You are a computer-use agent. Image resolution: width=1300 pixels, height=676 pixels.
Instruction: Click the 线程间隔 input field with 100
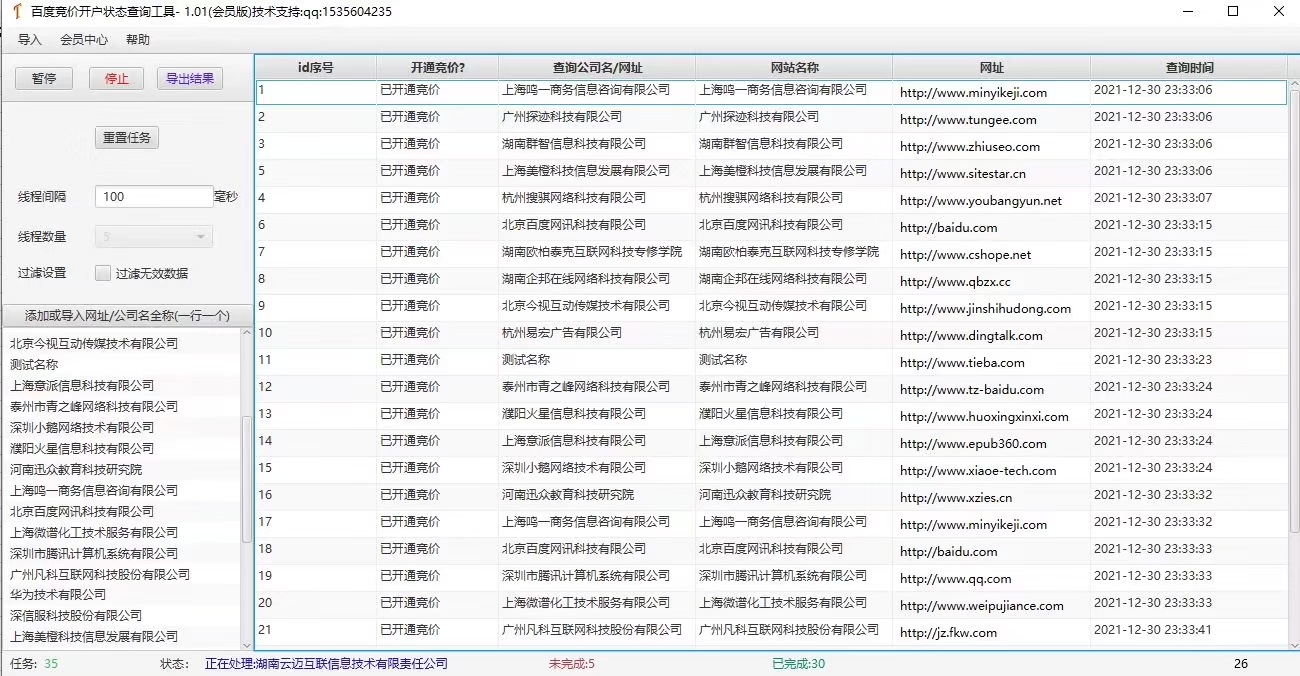(154, 197)
